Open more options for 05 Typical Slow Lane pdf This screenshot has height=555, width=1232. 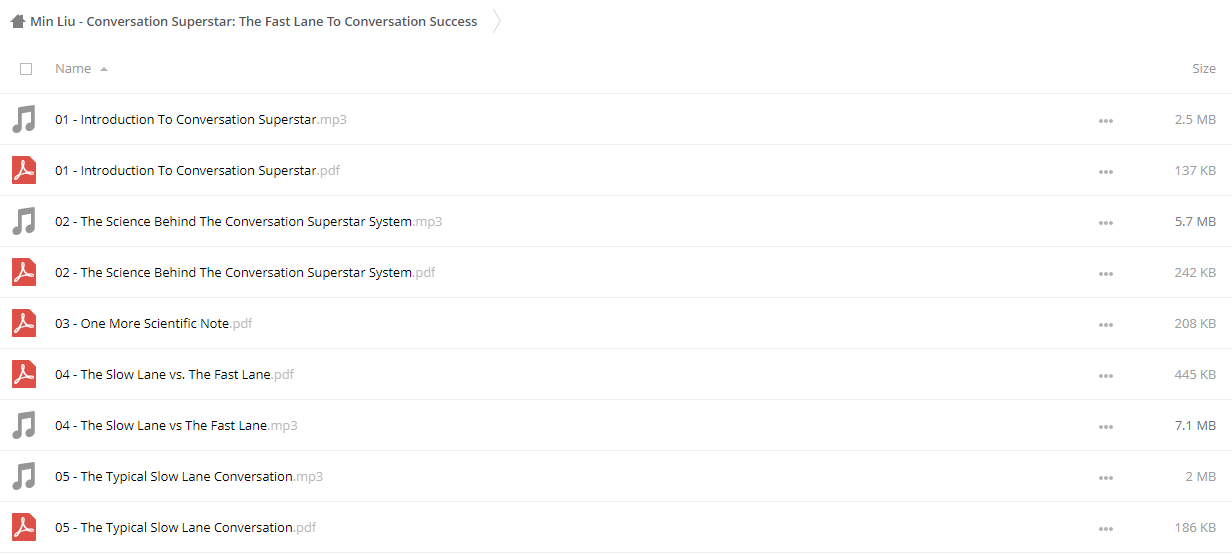click(1105, 529)
